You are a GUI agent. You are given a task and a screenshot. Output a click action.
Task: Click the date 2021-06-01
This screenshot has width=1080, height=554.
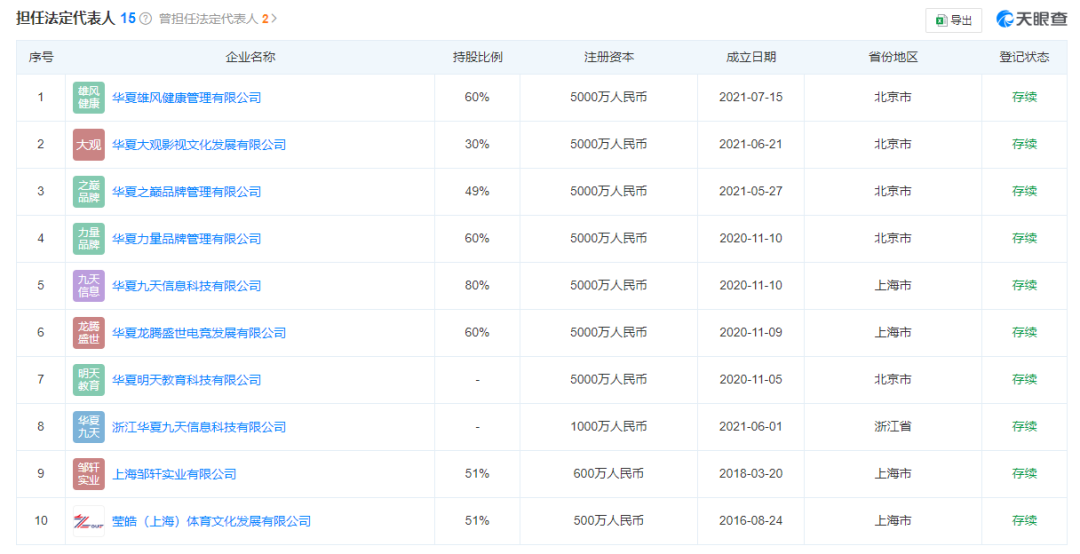pyautogui.click(x=751, y=427)
